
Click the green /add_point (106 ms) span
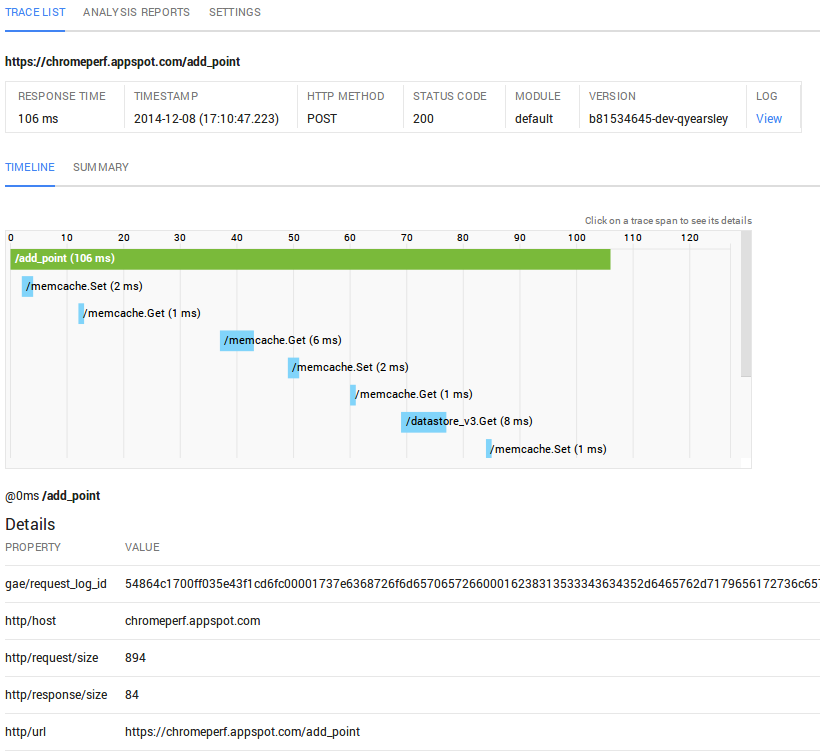coord(310,259)
